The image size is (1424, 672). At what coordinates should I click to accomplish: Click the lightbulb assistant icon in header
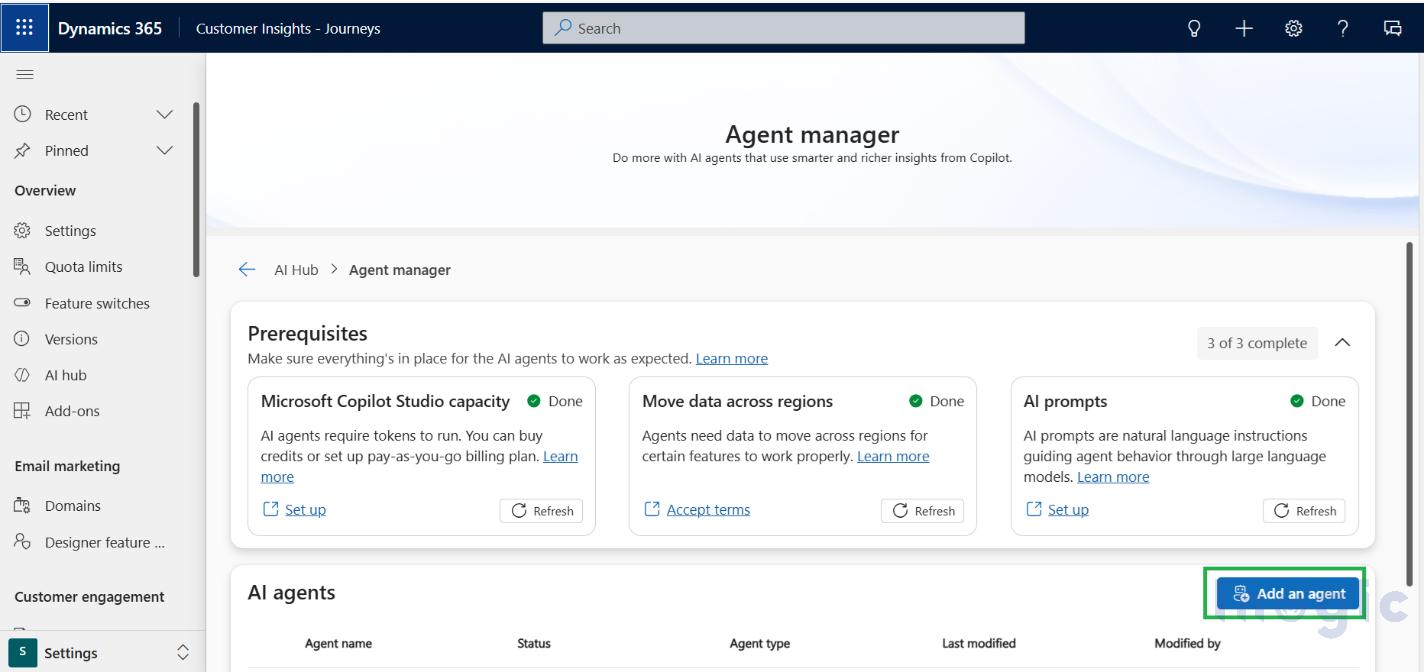(x=1193, y=28)
